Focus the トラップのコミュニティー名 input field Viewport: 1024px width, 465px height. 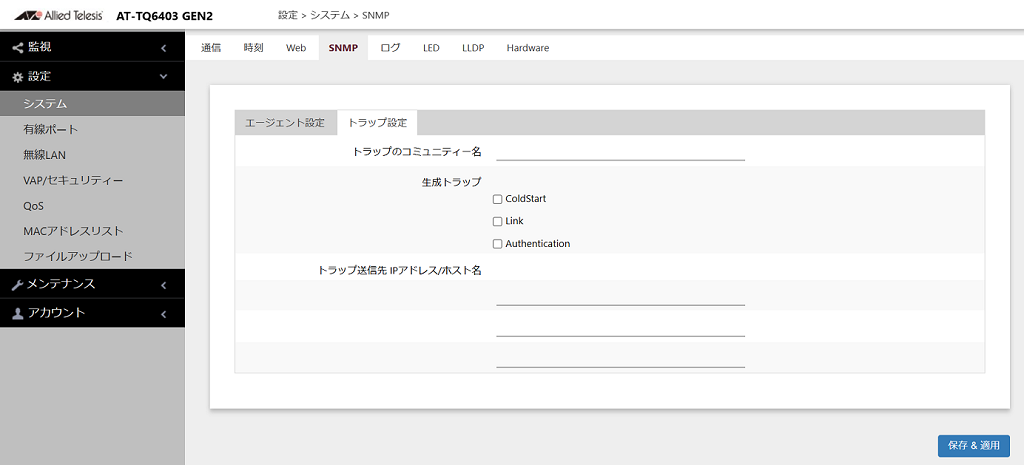(x=620, y=152)
